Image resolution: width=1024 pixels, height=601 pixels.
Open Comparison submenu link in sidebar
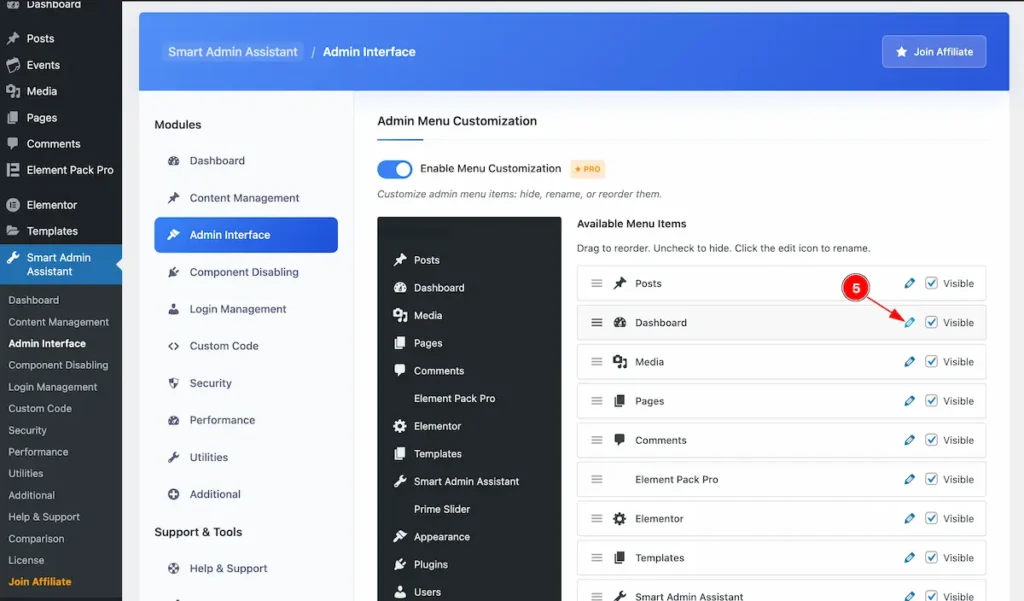[36, 539]
